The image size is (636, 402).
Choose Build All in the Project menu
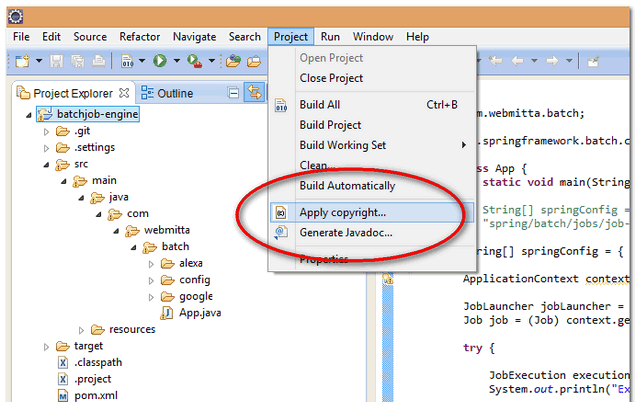tap(372, 105)
